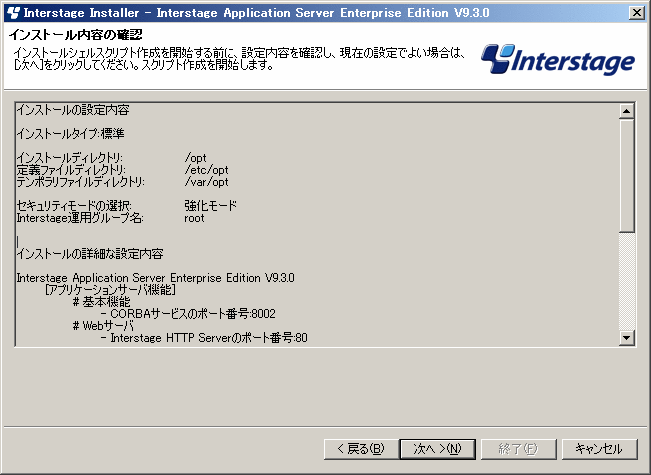Click the disabled 終了(F) button

[x=518, y=449]
